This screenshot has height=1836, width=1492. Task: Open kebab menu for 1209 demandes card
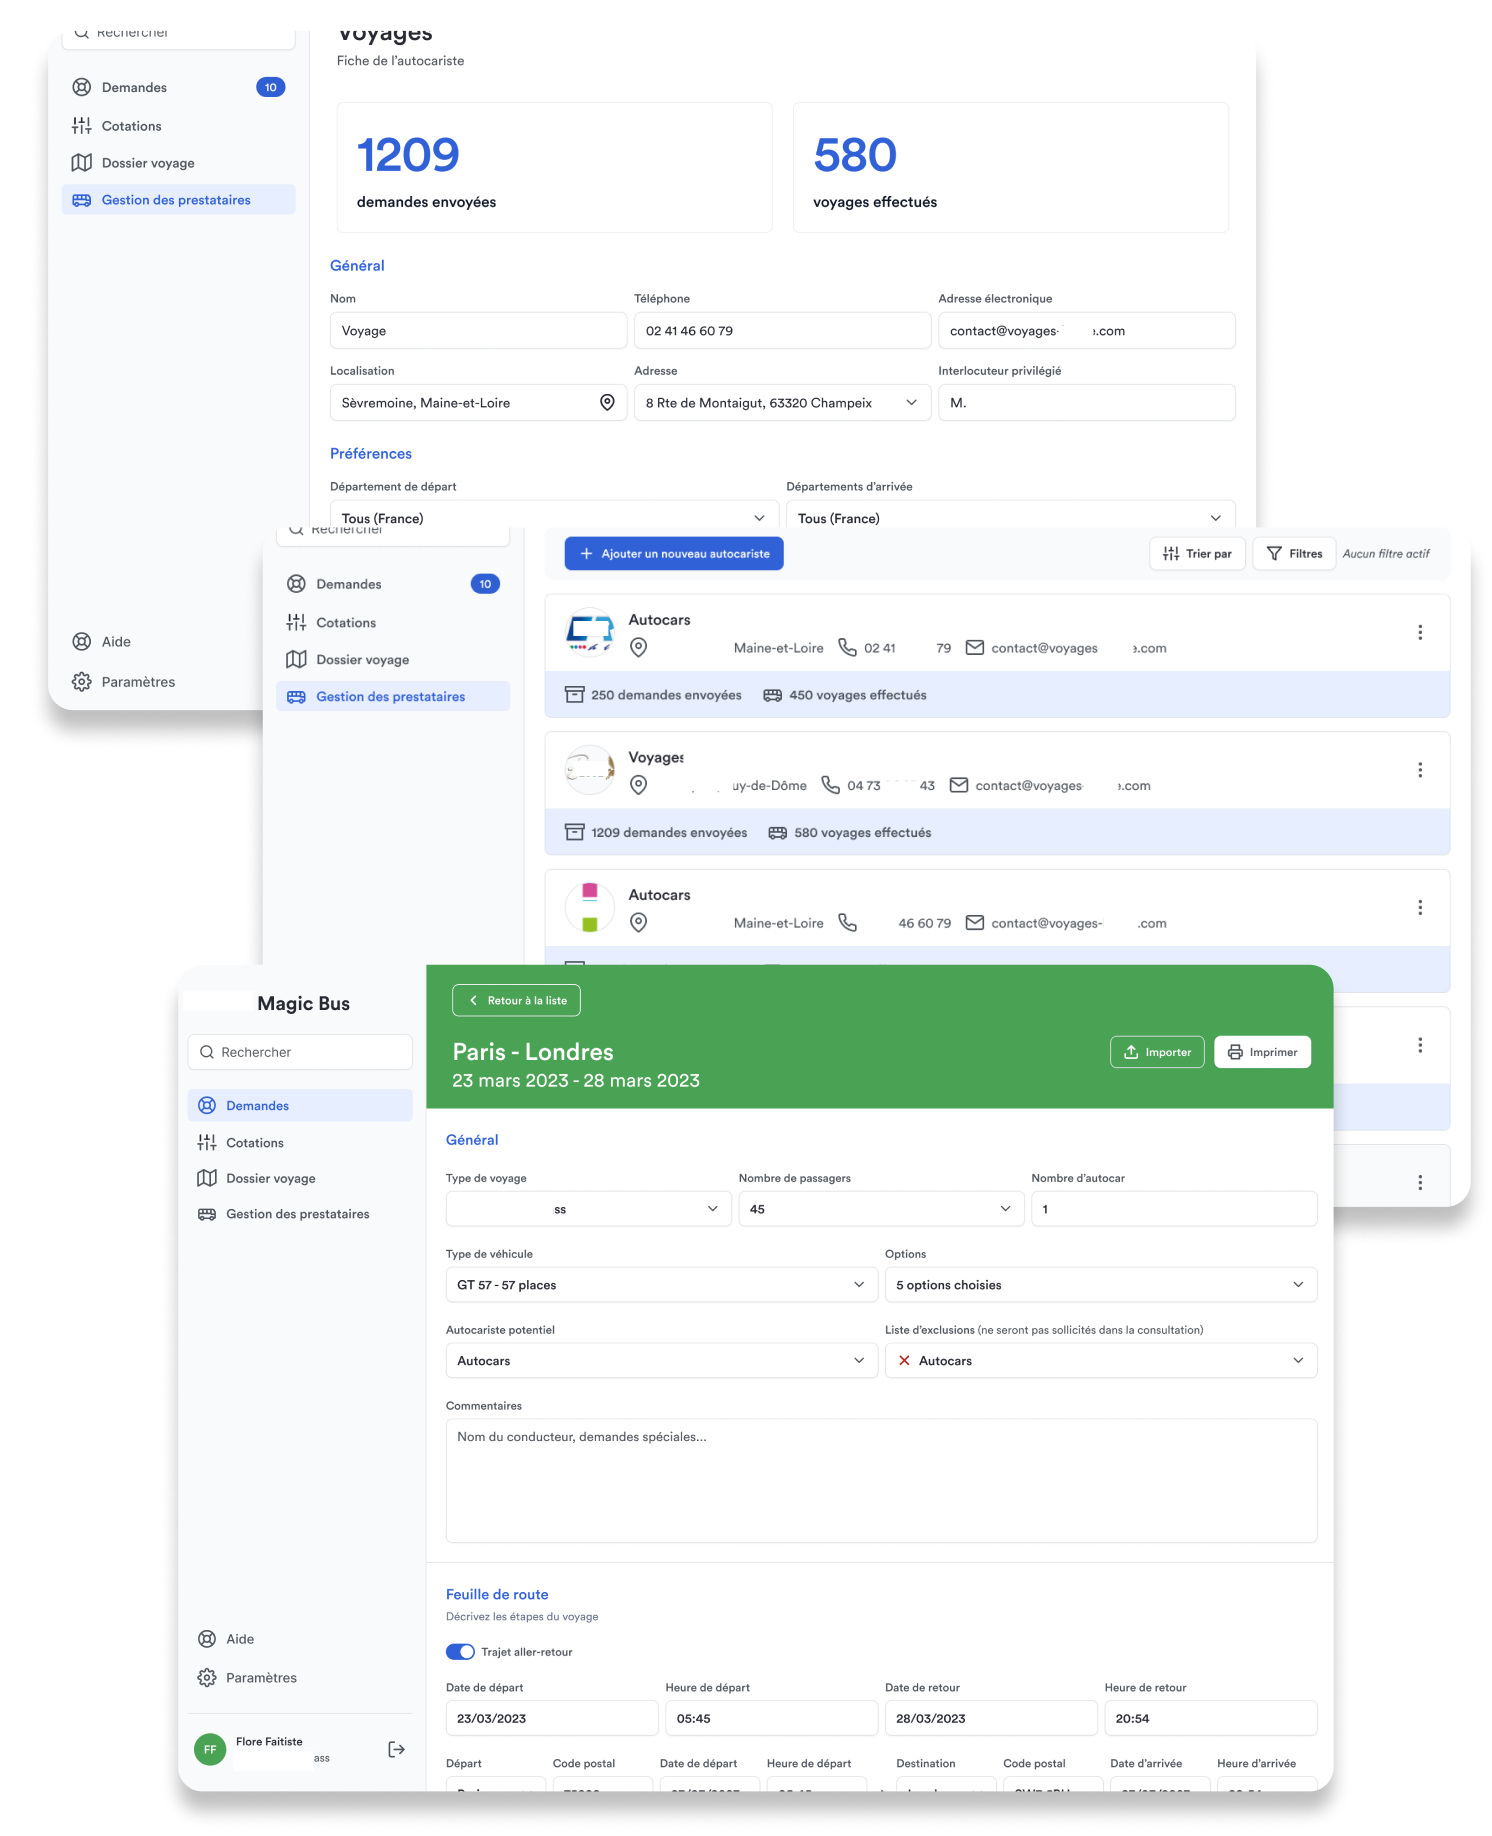(1419, 770)
